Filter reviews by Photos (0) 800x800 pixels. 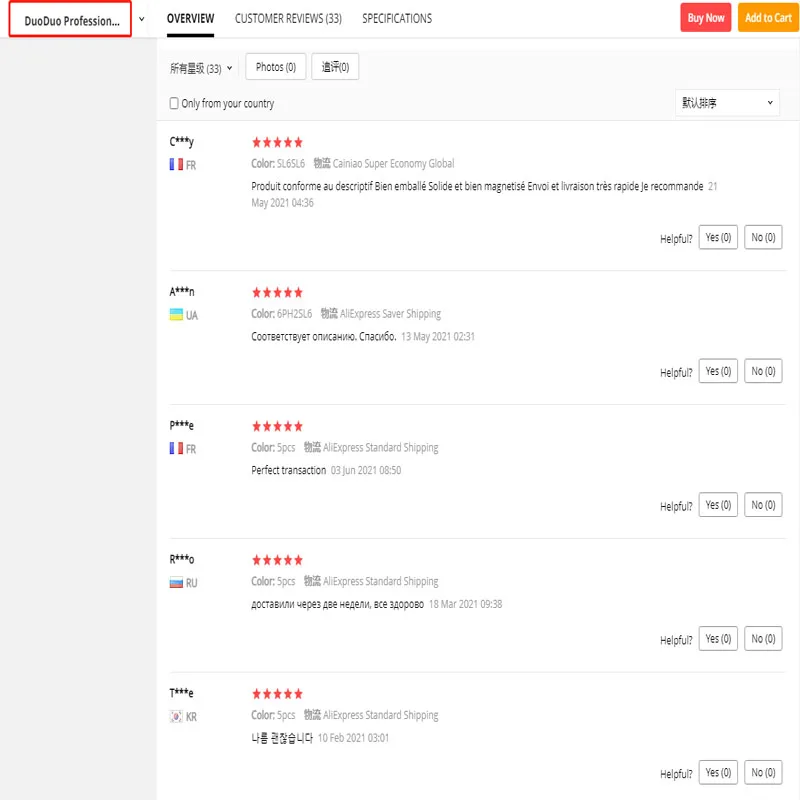[x=276, y=67]
